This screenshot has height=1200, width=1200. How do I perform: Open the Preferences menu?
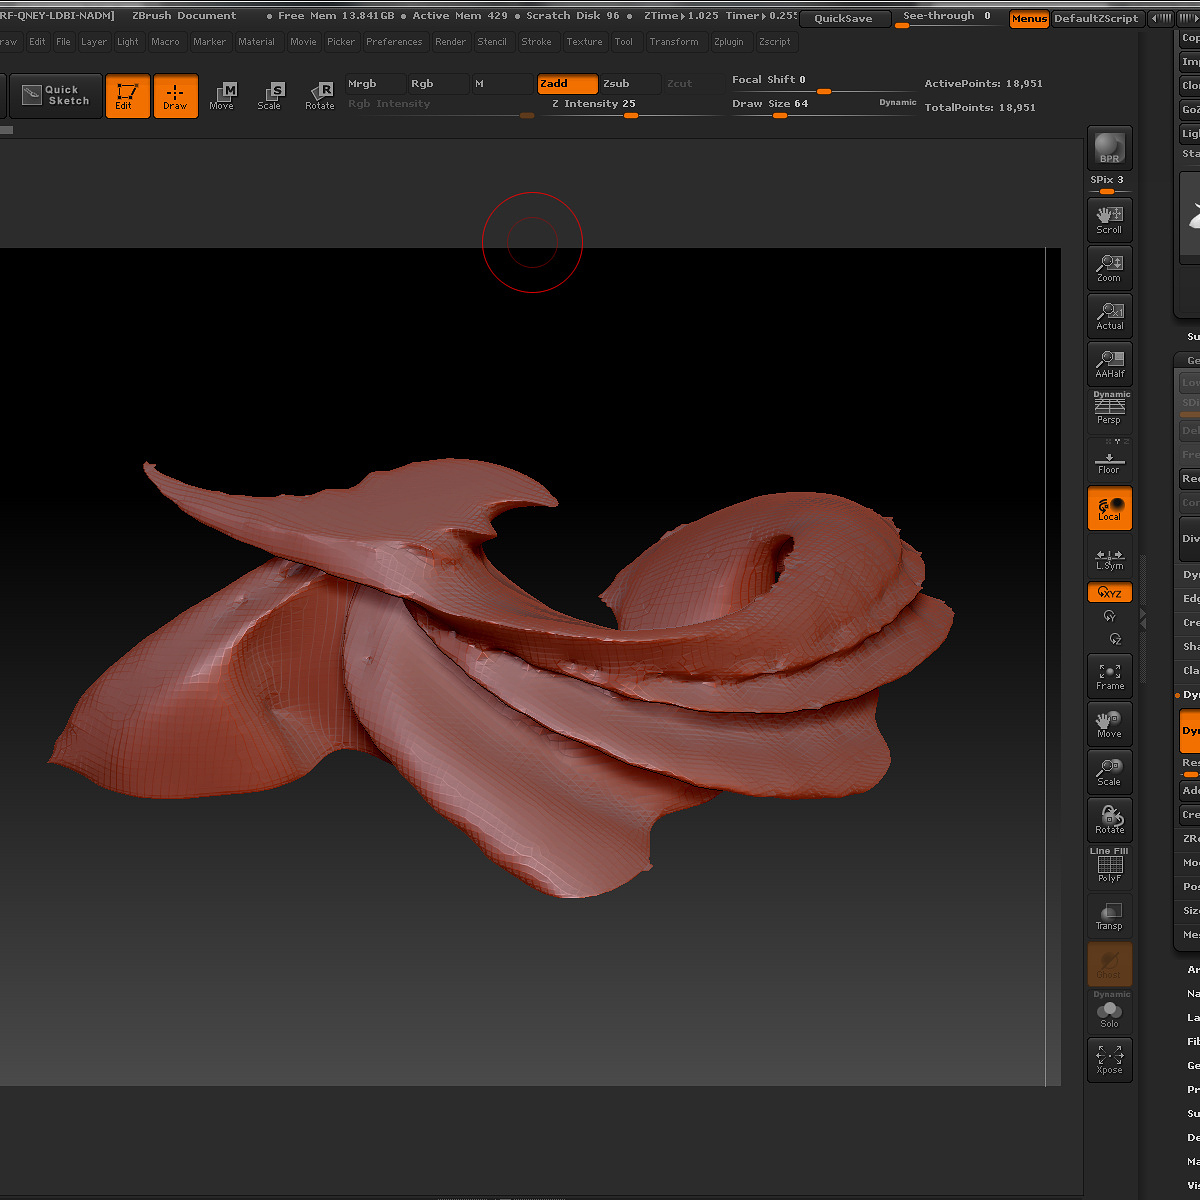click(x=394, y=42)
